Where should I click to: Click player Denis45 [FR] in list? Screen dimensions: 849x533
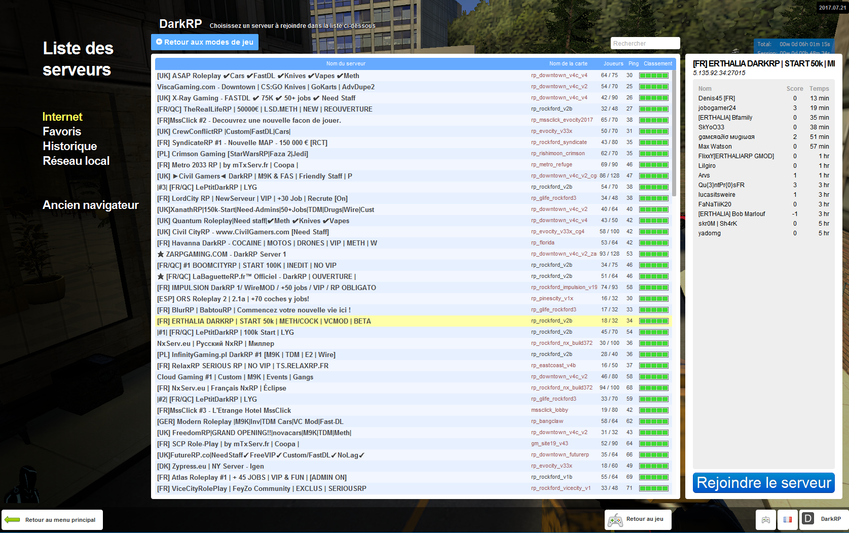coord(763,99)
